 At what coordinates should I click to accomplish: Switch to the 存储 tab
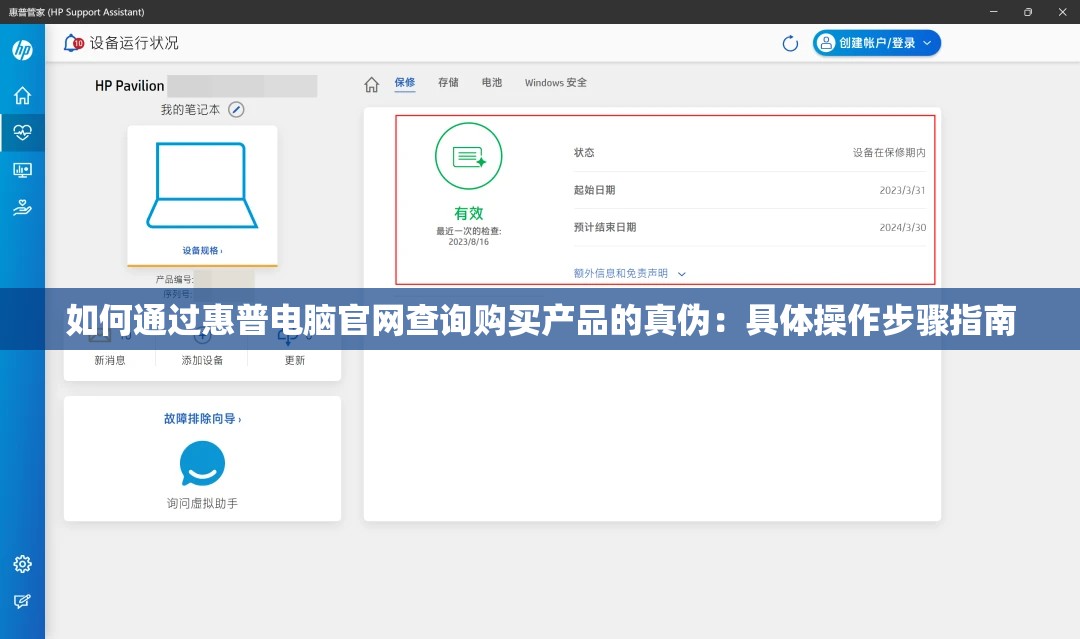(448, 83)
